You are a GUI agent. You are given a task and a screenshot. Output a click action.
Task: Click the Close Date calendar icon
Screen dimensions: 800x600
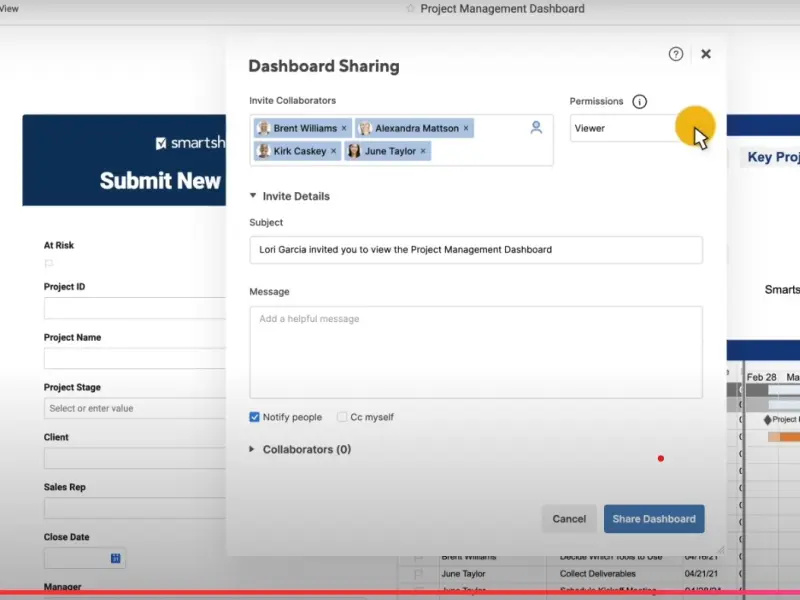(115, 558)
